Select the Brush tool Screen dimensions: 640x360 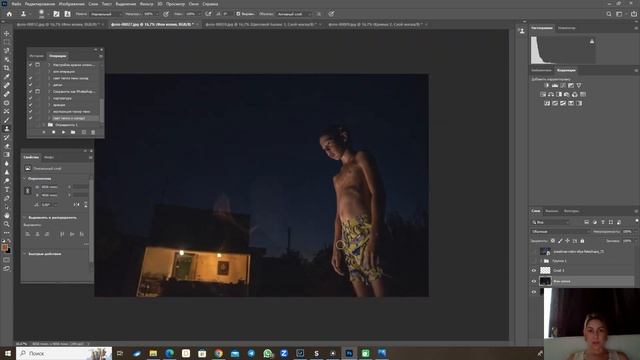point(7,120)
